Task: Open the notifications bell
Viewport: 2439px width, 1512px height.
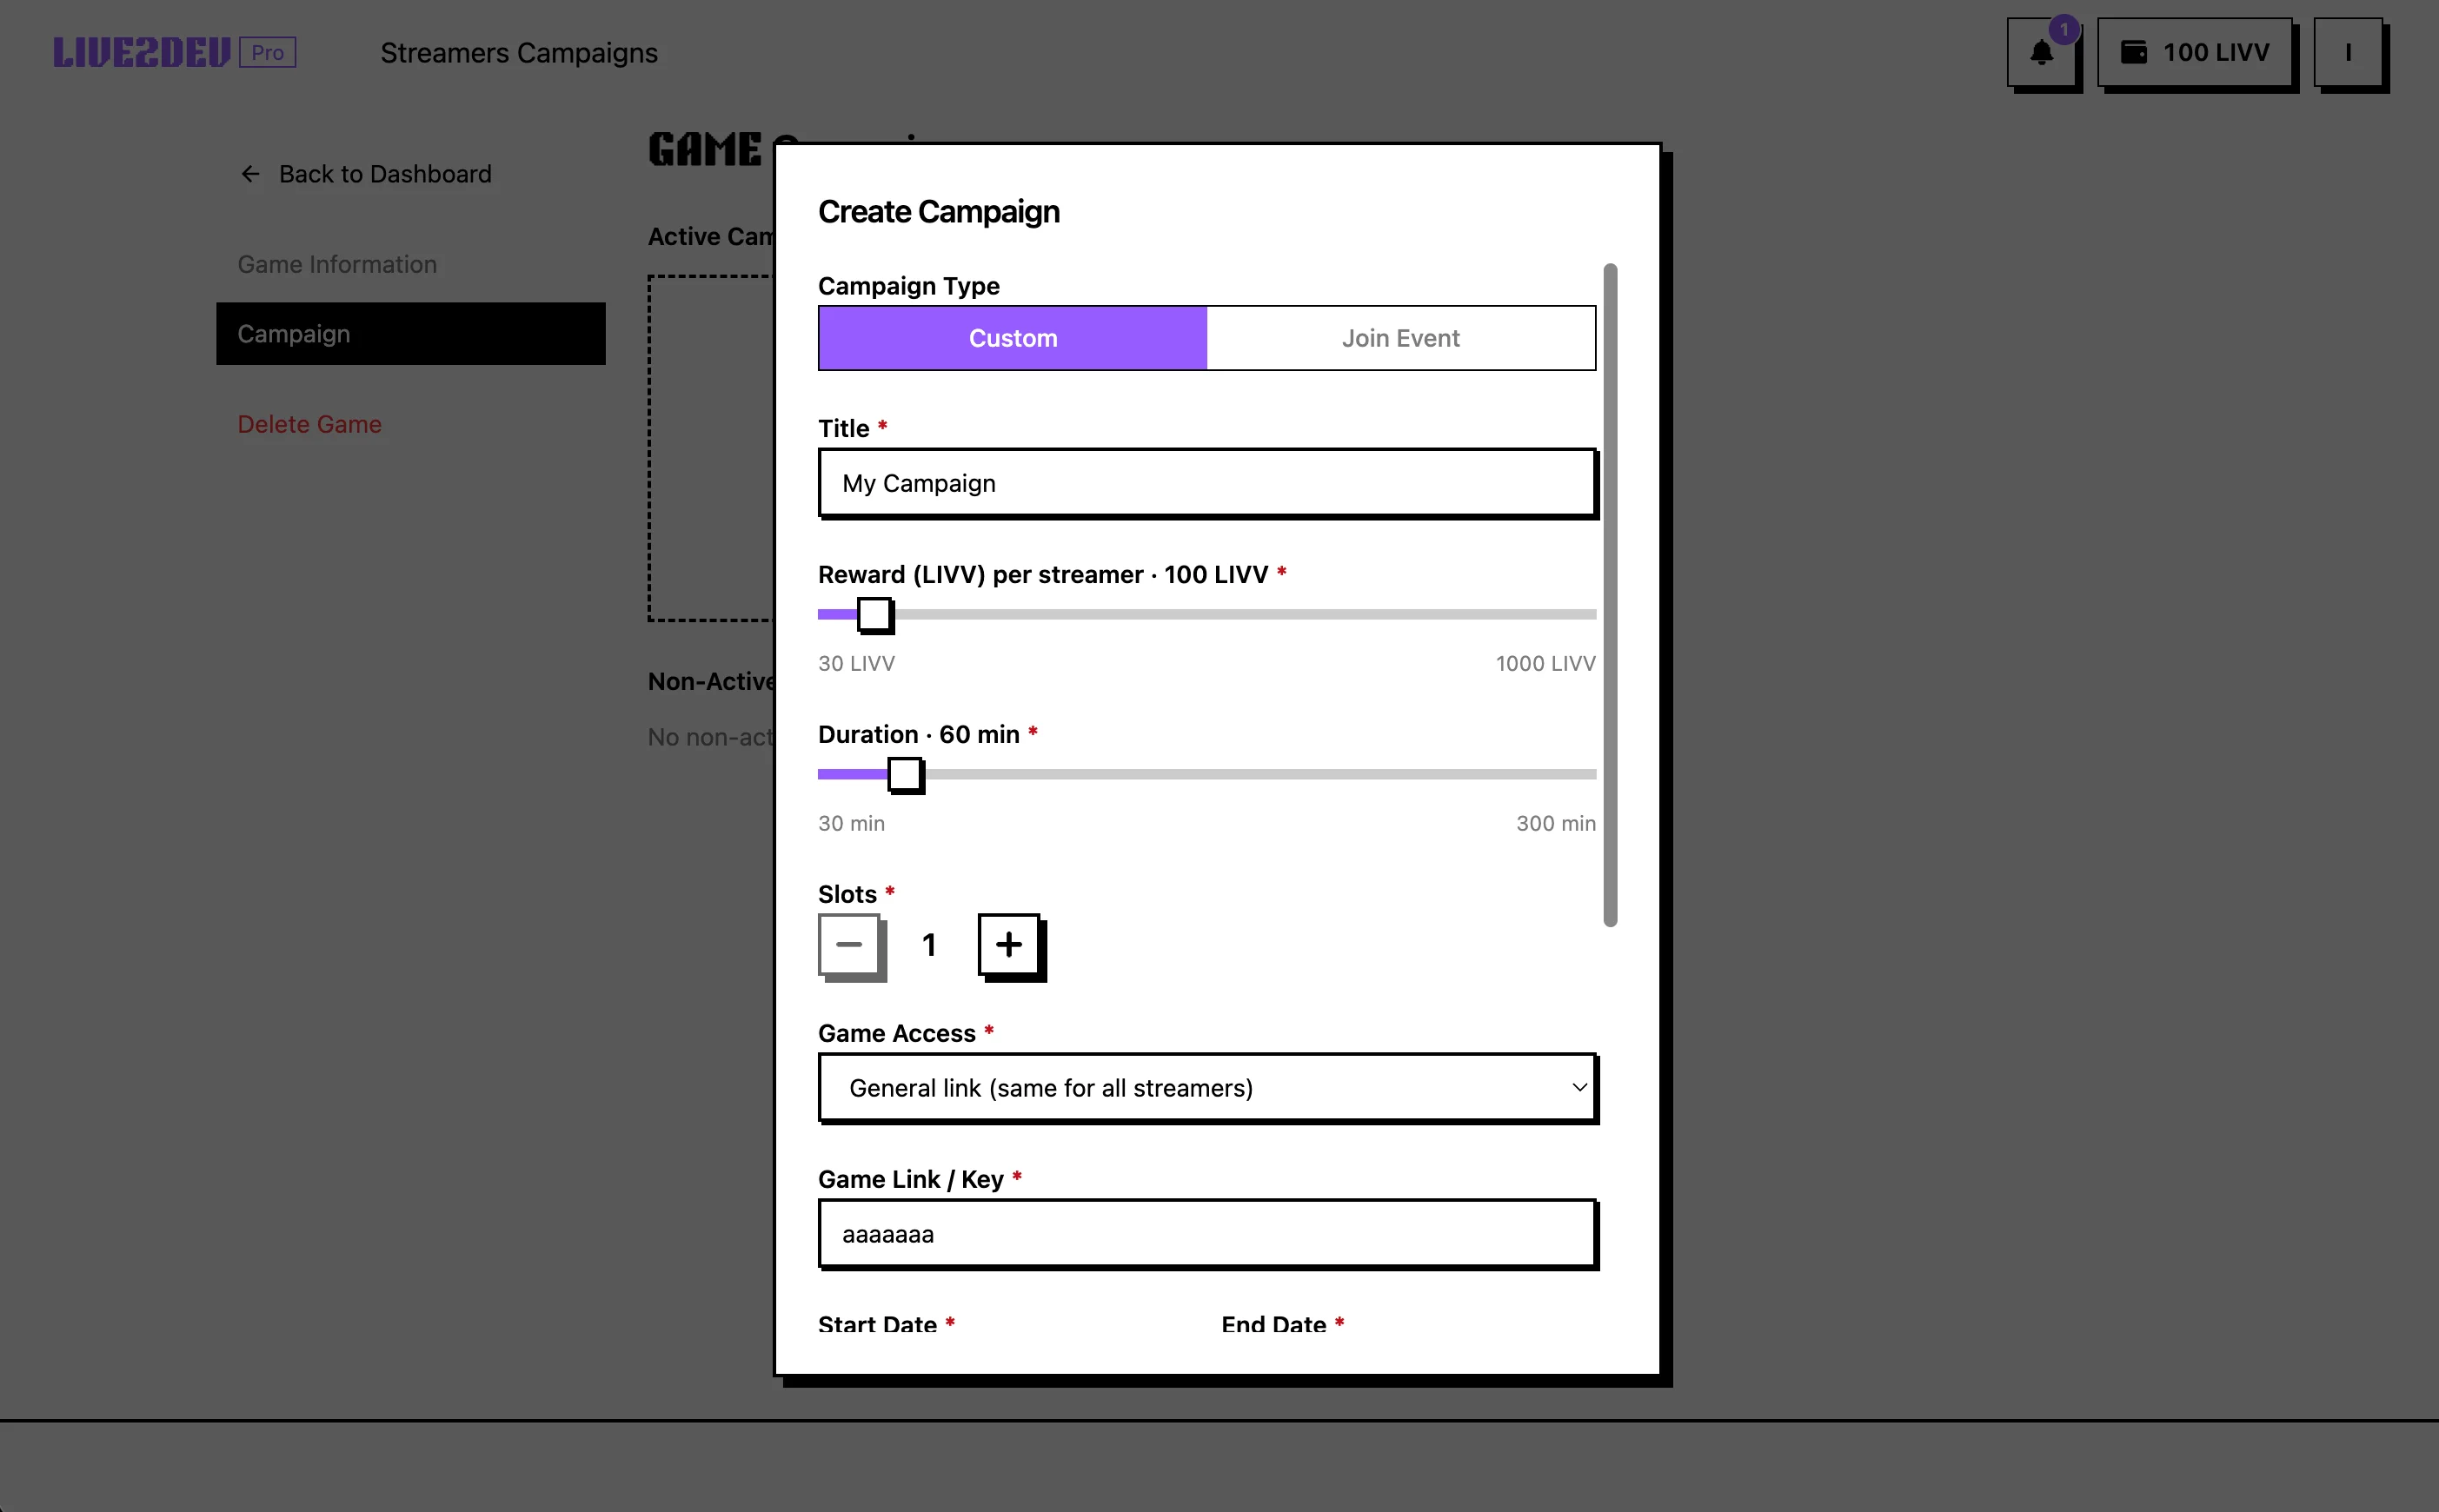Action: click(x=2042, y=52)
